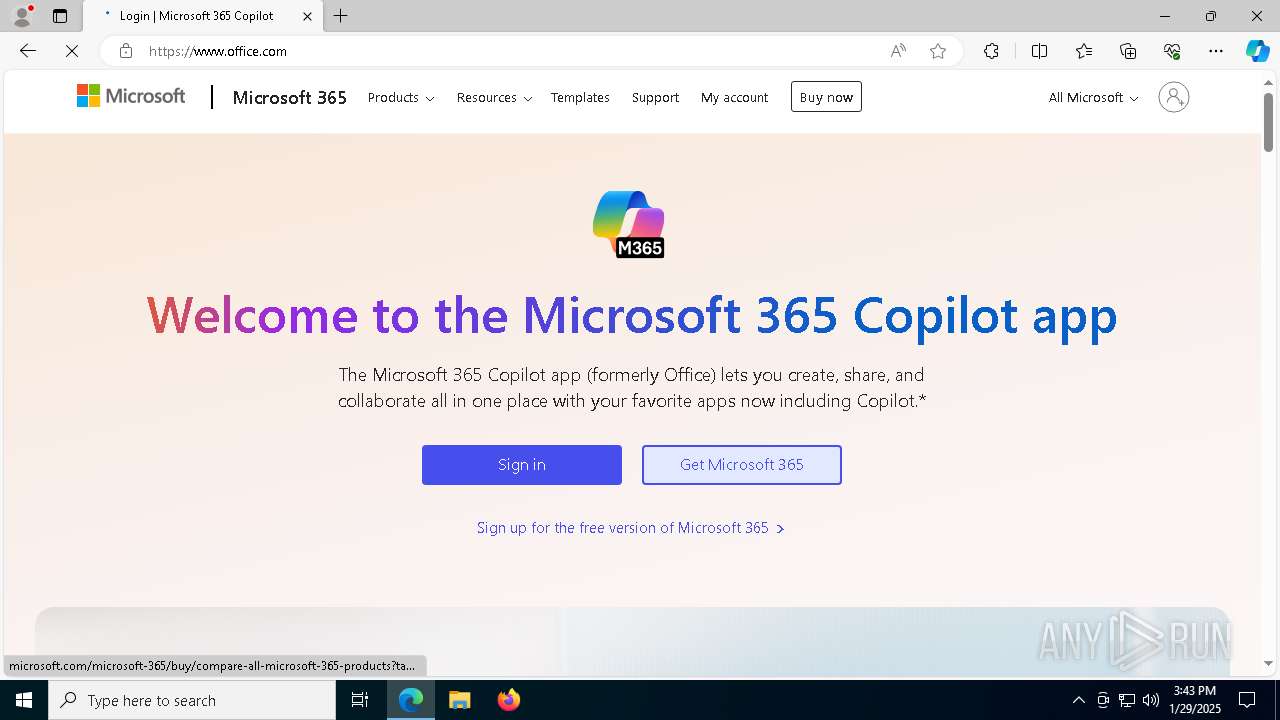Expand the Products dropdown menu
Image resolution: width=1280 pixels, height=720 pixels.
pyautogui.click(x=401, y=97)
